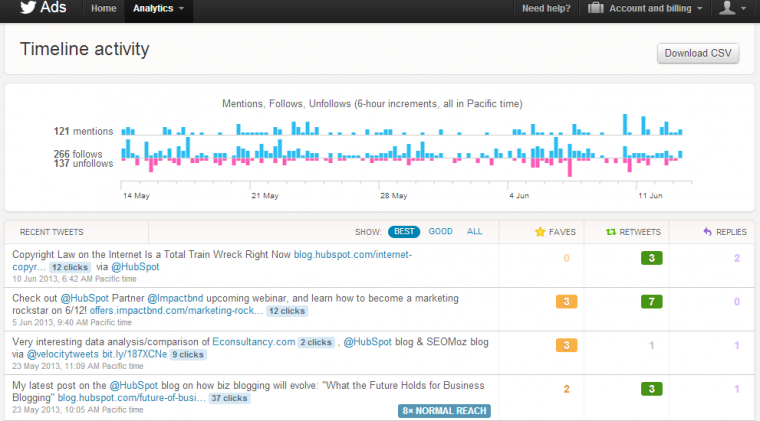The width and height of the screenshot is (760, 421).
Task: Open @HubSpot link in Copyright Law tweet
Action: 135,267
